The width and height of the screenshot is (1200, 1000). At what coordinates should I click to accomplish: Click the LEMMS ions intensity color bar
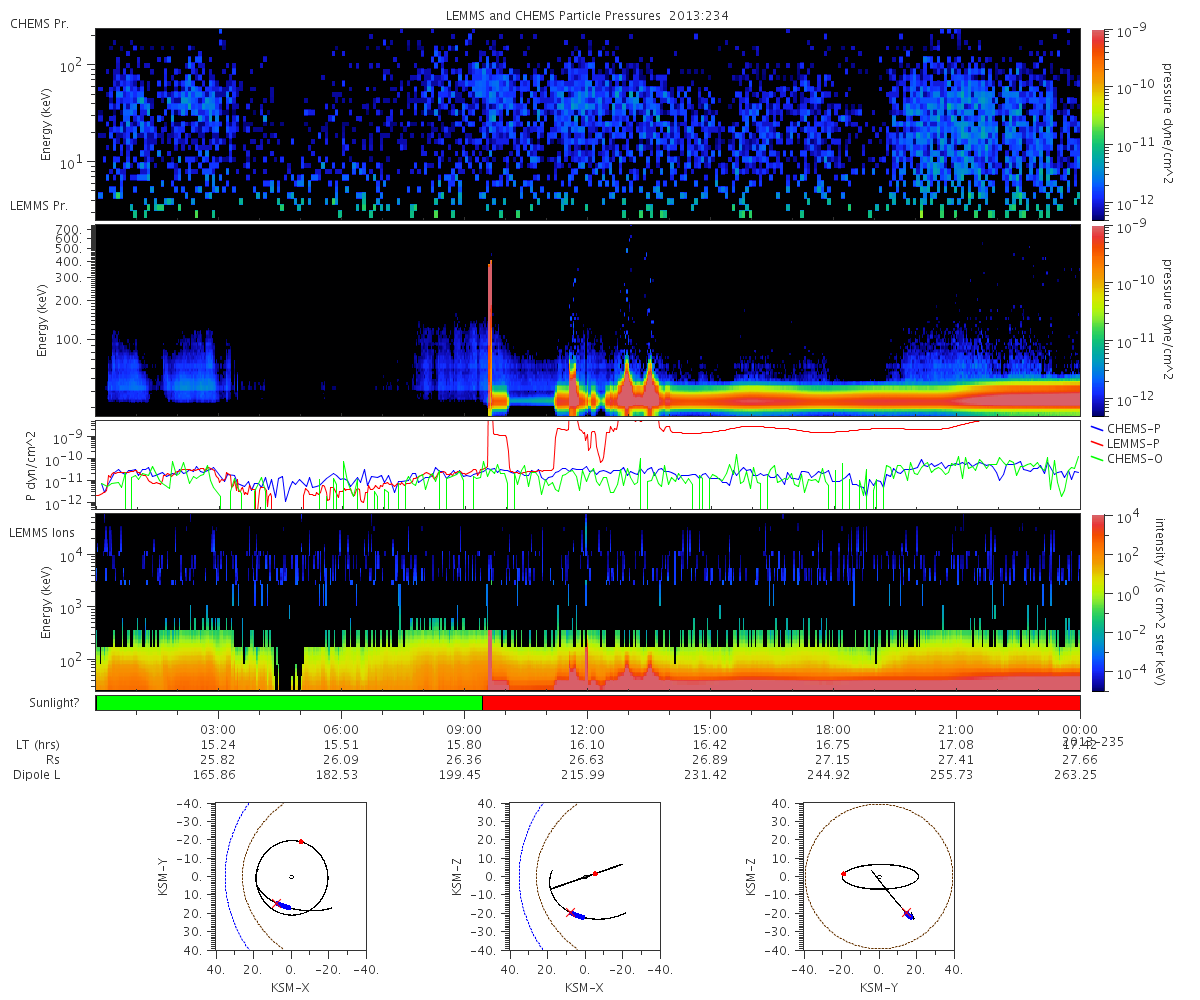pyautogui.click(x=1100, y=601)
